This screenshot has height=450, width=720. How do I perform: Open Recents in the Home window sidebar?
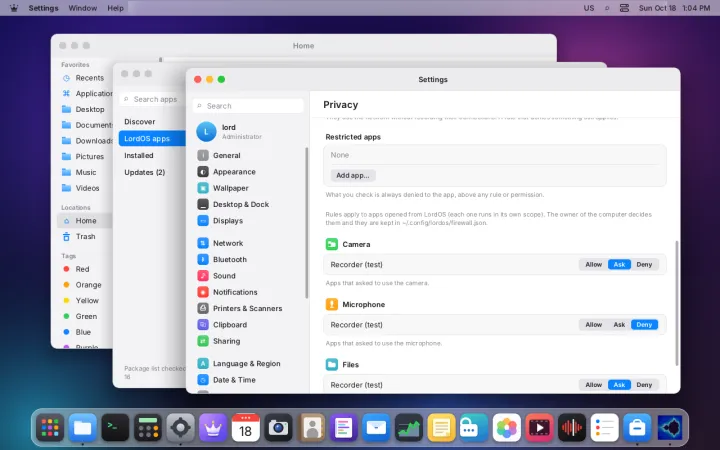click(x=85, y=78)
